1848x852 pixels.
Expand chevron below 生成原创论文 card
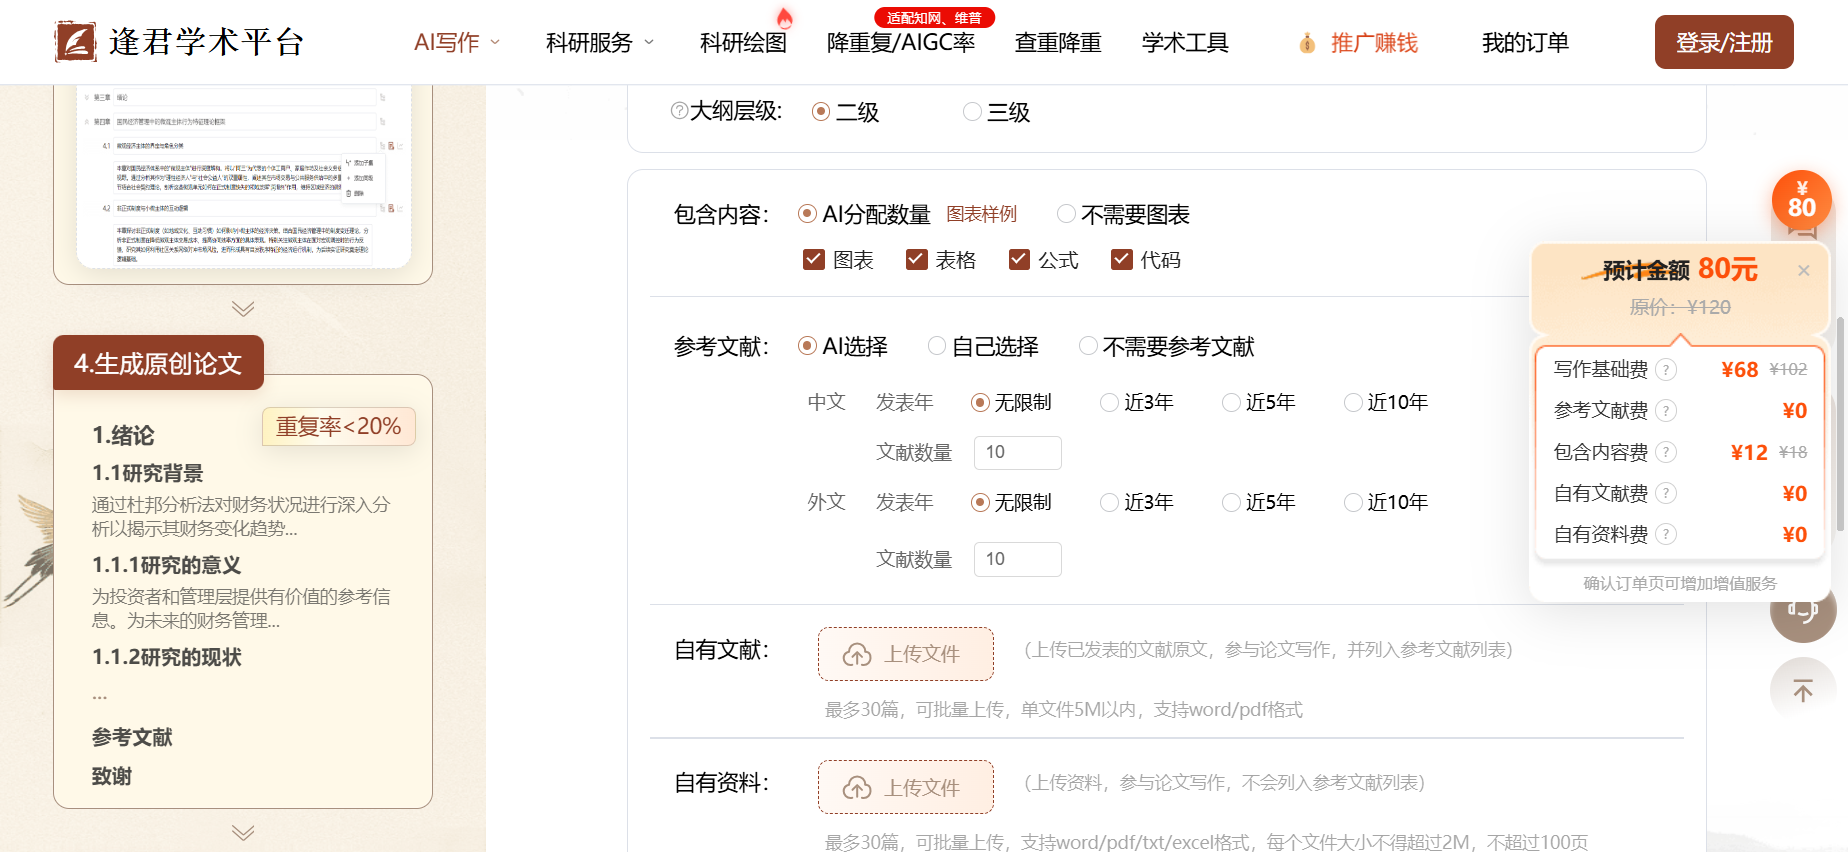pos(243,832)
